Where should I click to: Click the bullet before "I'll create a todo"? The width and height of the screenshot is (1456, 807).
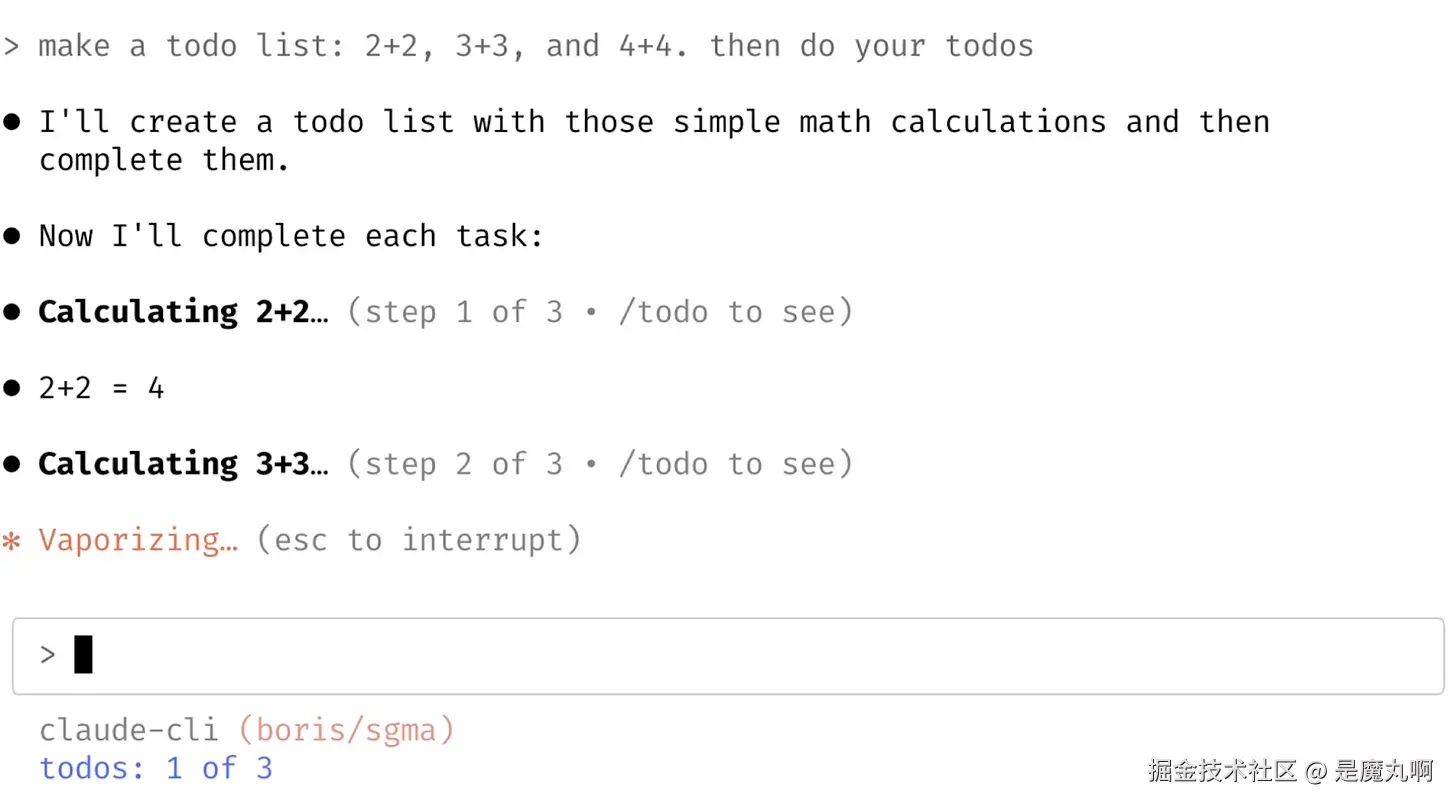12,122
